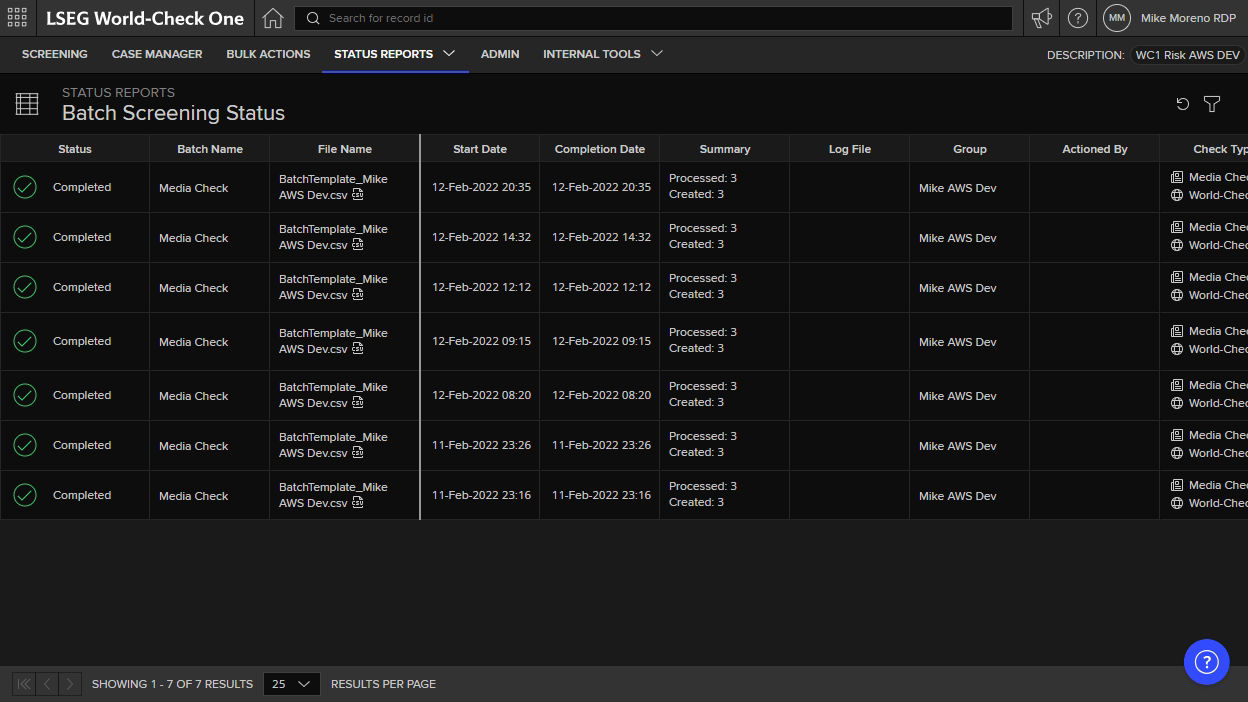
Task: Click CSV file icon in first row
Action: coord(358,195)
